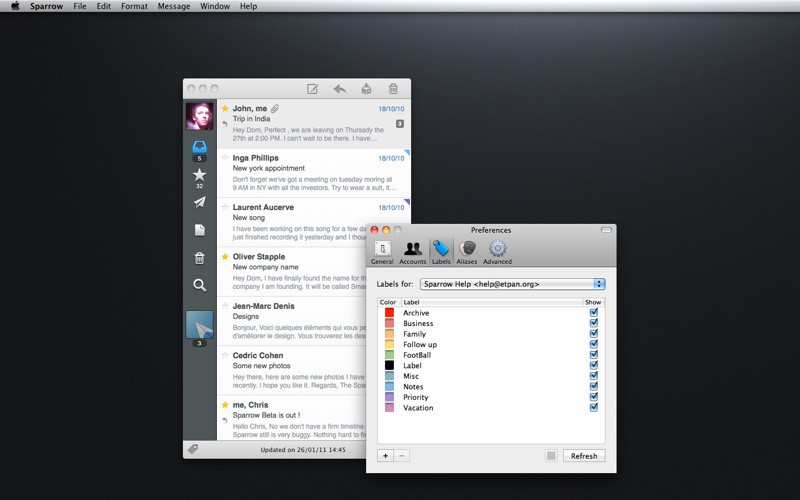Toggle Show checkbox for the Family label
Viewport: 800px width, 500px height.
coord(594,334)
